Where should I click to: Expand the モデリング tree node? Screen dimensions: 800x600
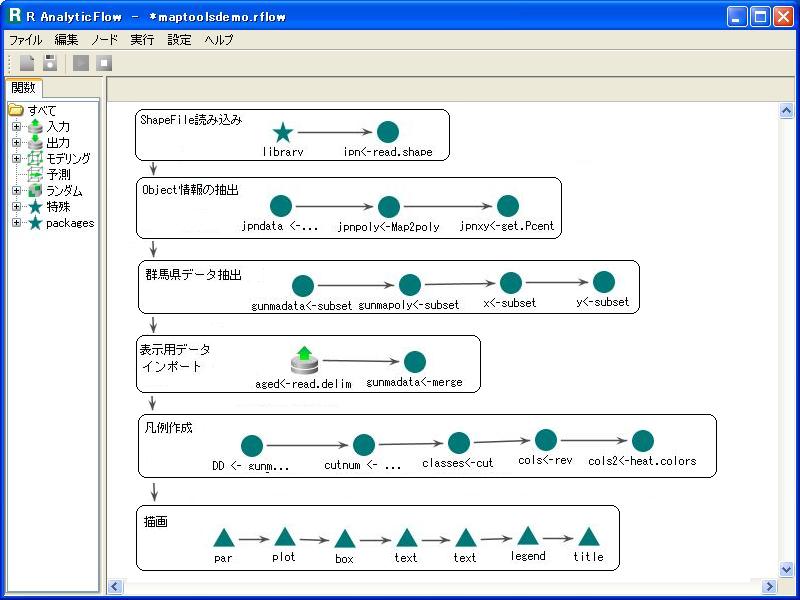tap(16, 159)
